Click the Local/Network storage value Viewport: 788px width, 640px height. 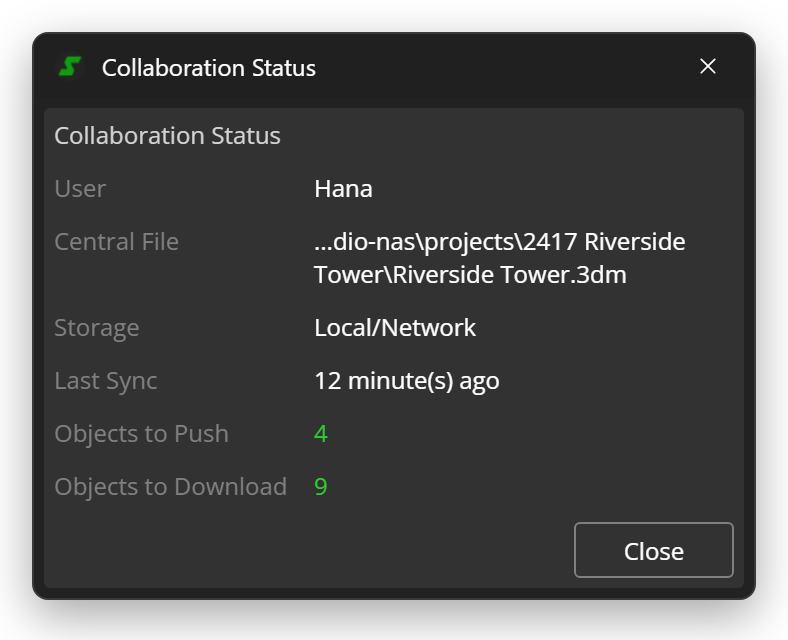click(395, 328)
